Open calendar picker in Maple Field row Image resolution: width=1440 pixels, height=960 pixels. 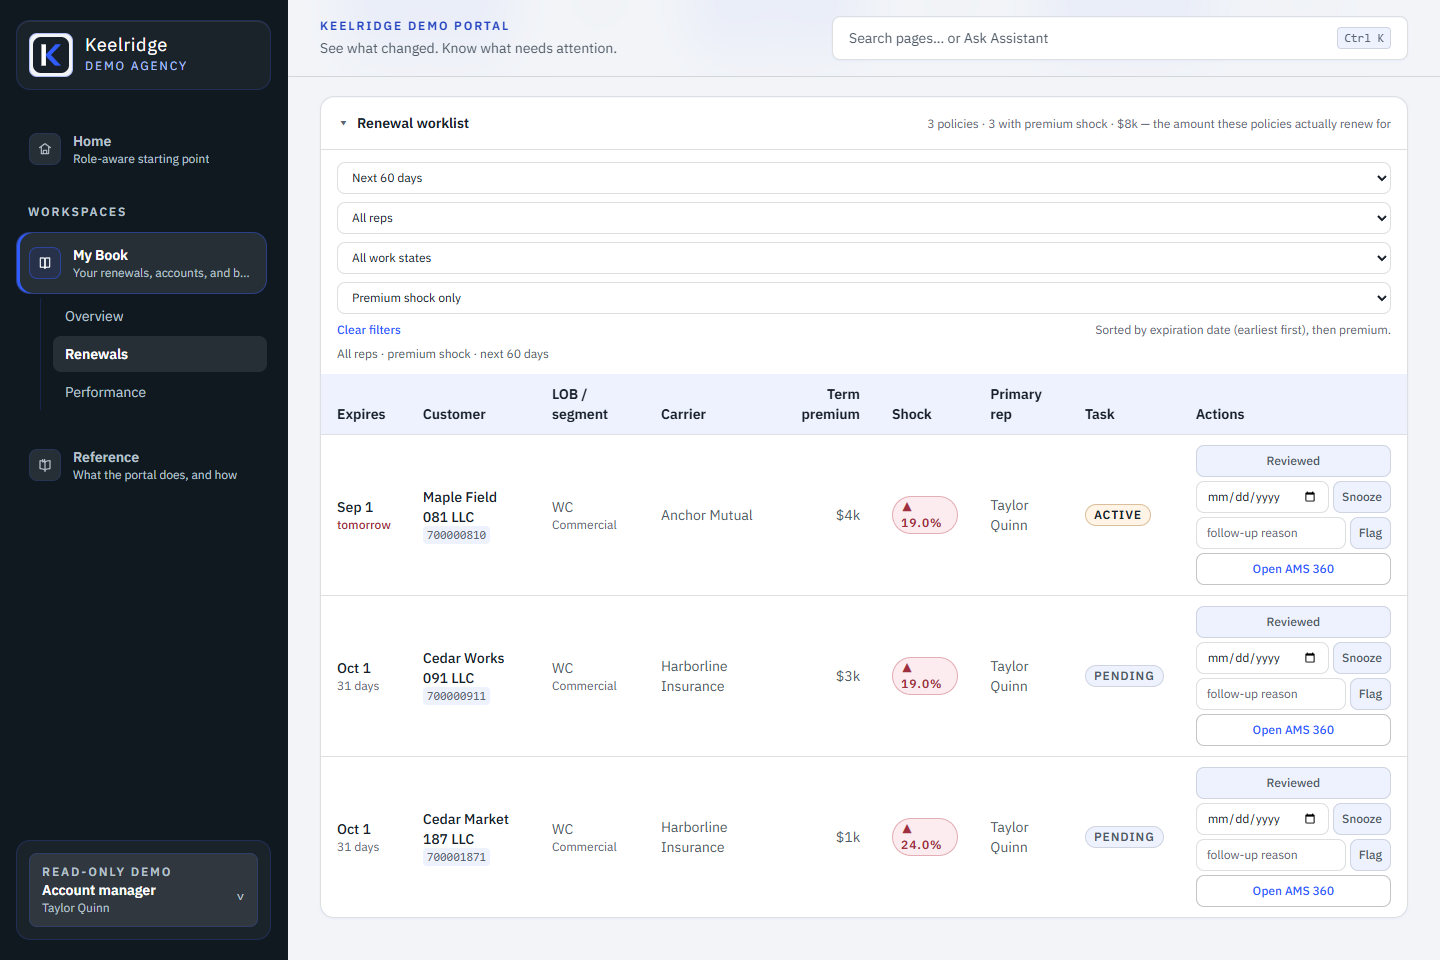coord(1310,497)
